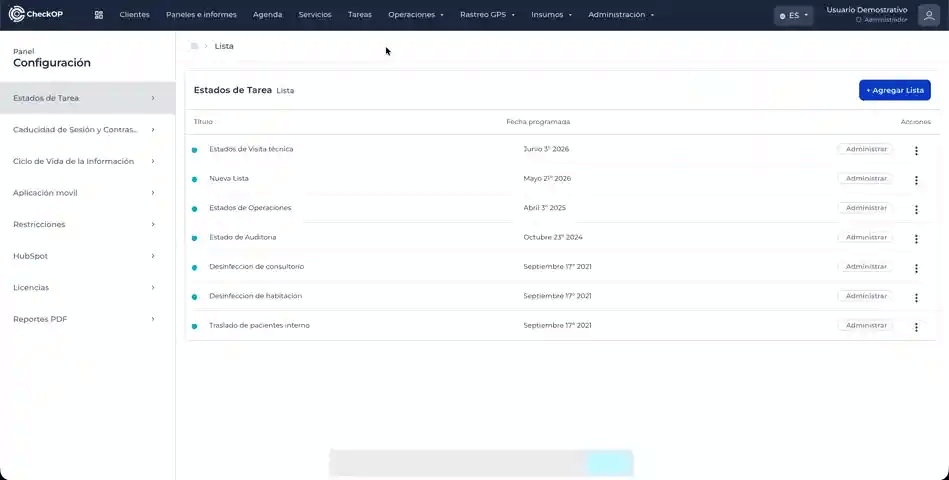
Task: Expand the Administración menu
Action: pos(621,15)
